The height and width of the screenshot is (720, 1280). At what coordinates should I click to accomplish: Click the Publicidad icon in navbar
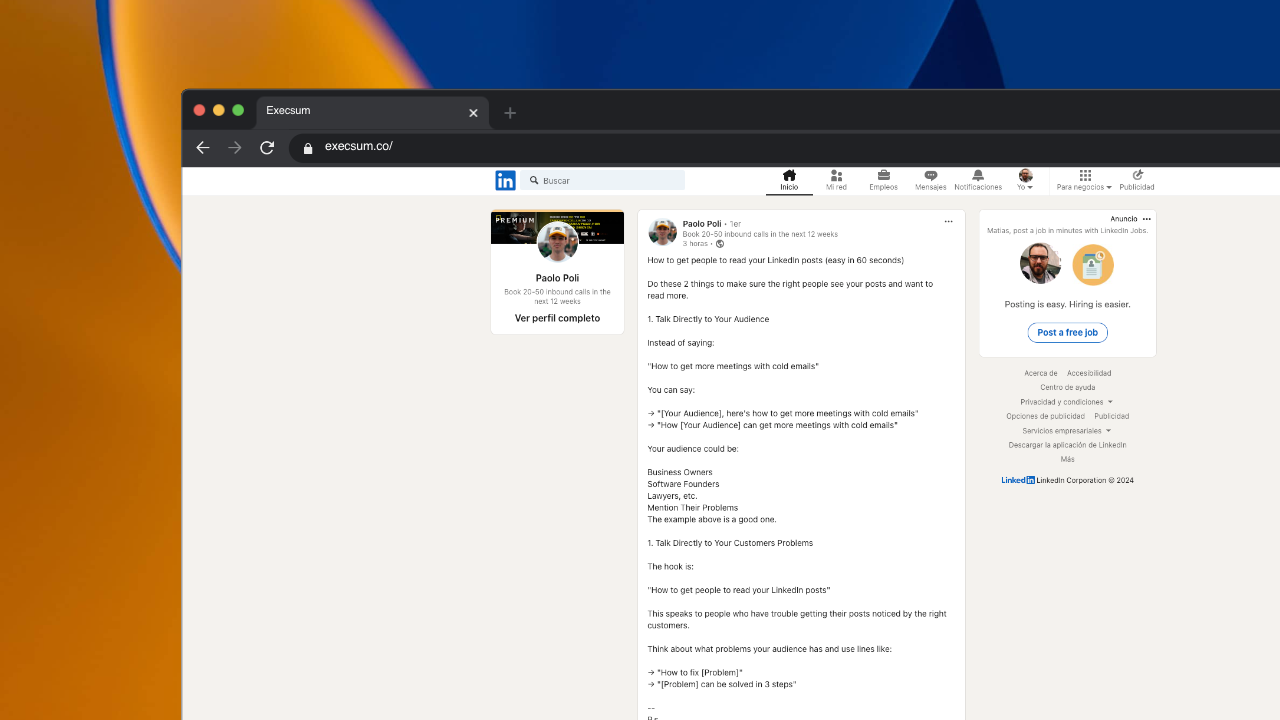(x=1137, y=175)
